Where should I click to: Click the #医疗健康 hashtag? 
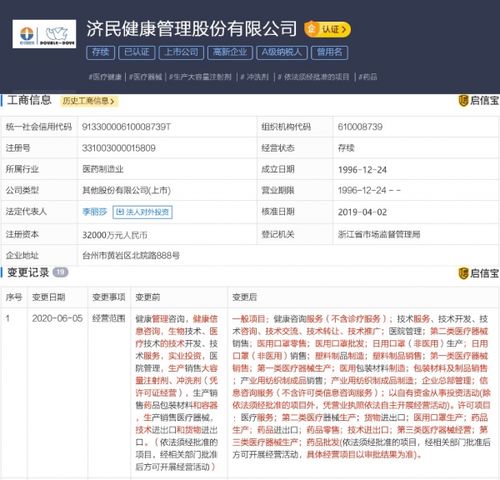pos(105,77)
